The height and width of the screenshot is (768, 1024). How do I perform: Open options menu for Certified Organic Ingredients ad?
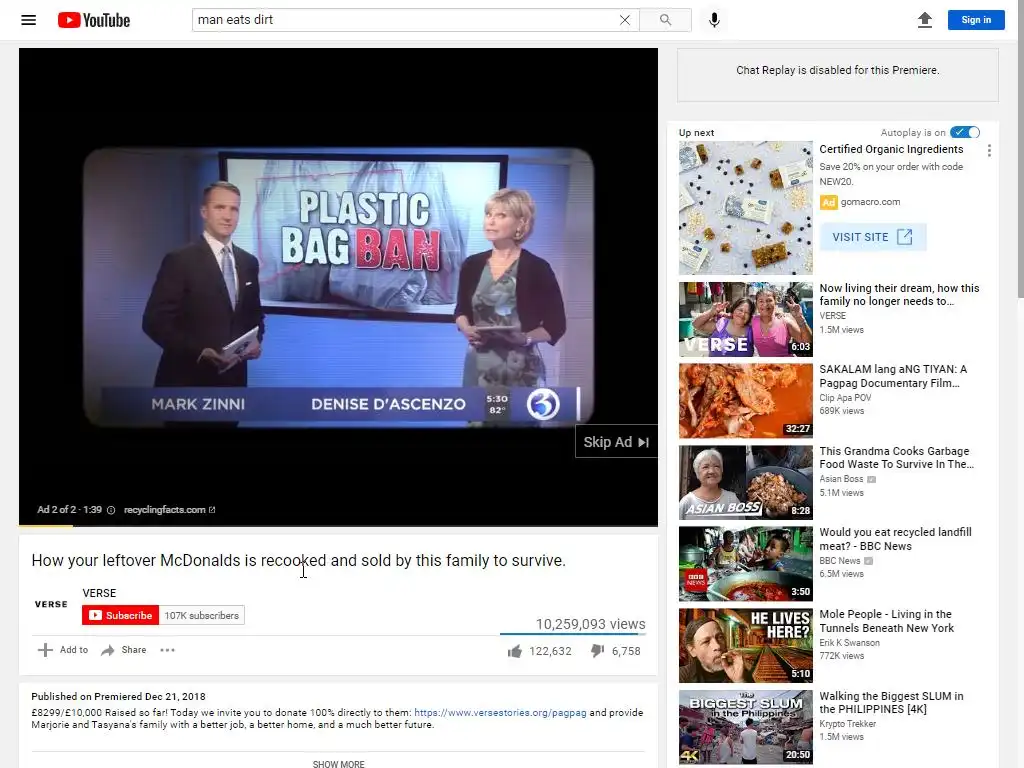989,151
